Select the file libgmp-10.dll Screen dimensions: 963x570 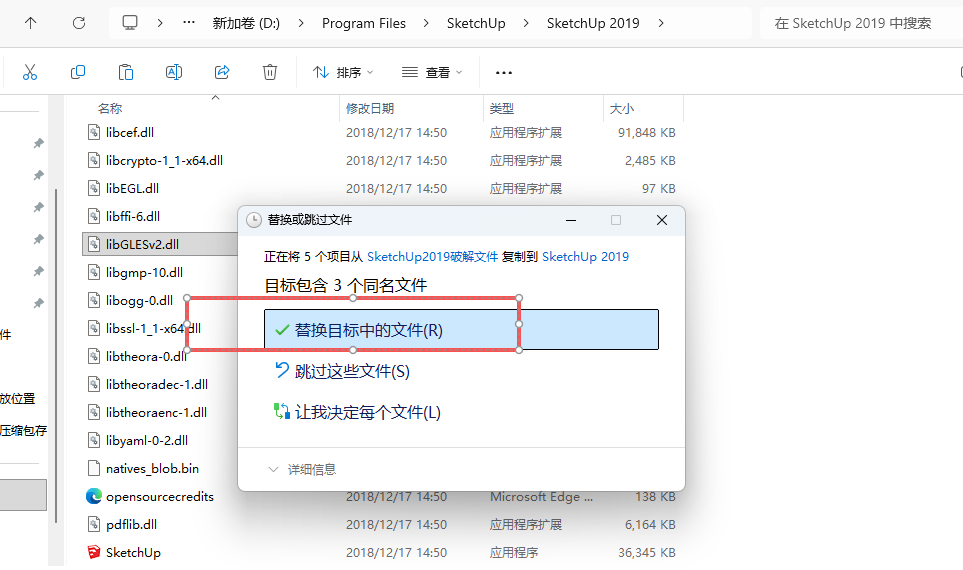[144, 272]
